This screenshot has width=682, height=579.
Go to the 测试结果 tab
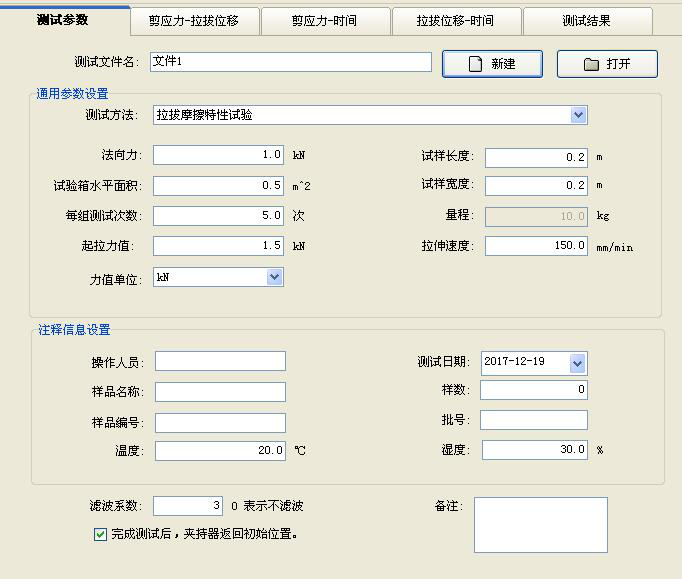tap(586, 21)
